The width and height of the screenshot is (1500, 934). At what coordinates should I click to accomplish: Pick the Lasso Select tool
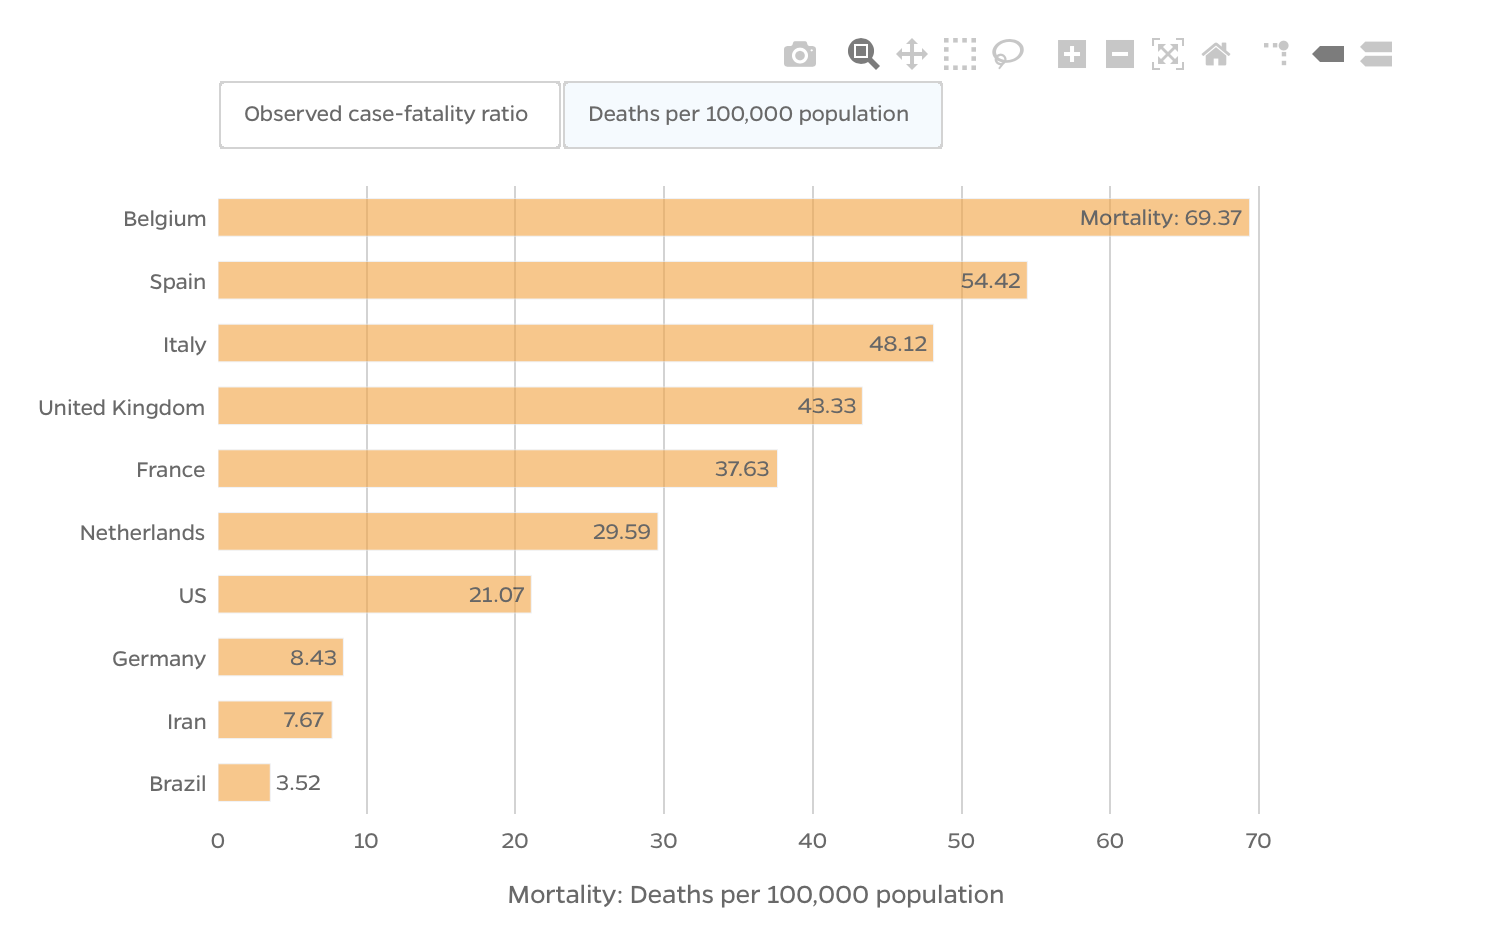click(x=1007, y=54)
